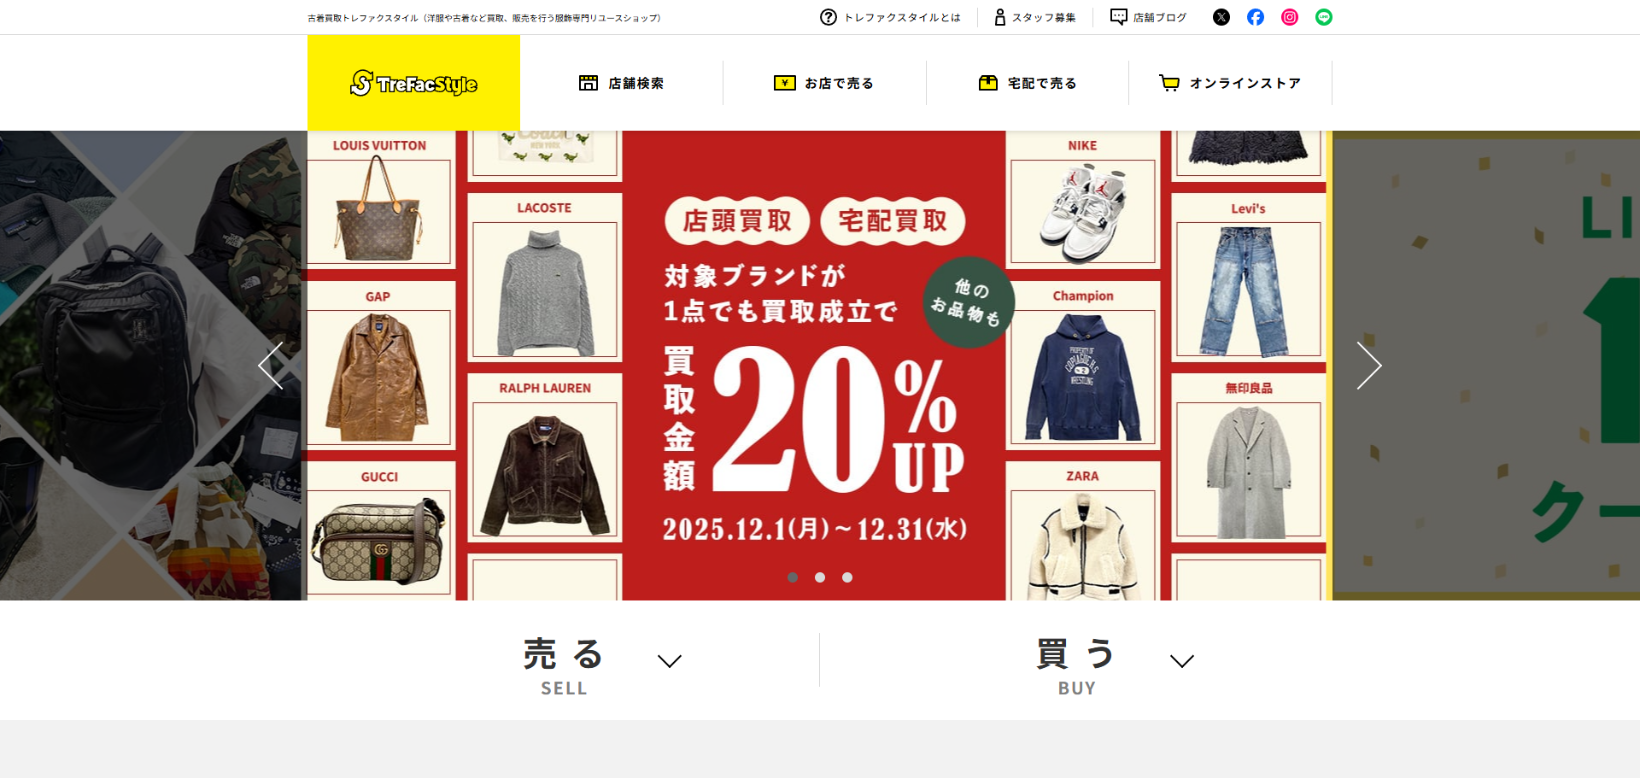The image size is (1640, 778).
Task: Click the TreFacStyle yellow logo
Action: click(414, 83)
